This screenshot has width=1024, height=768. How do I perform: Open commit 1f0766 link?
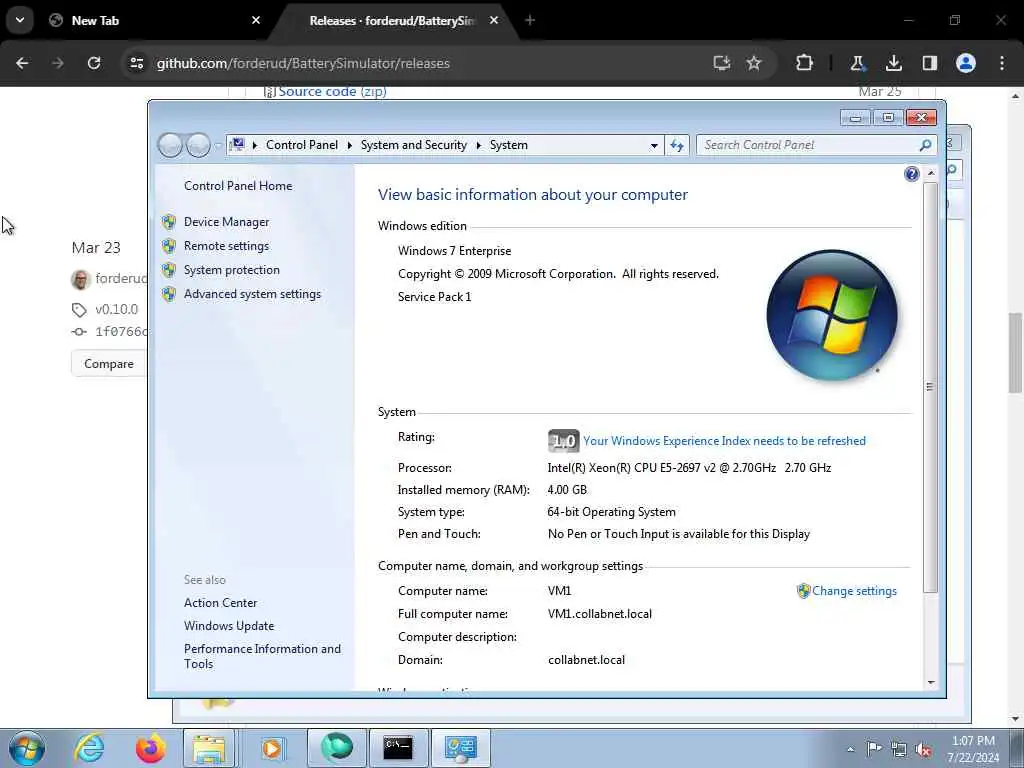click(x=121, y=332)
